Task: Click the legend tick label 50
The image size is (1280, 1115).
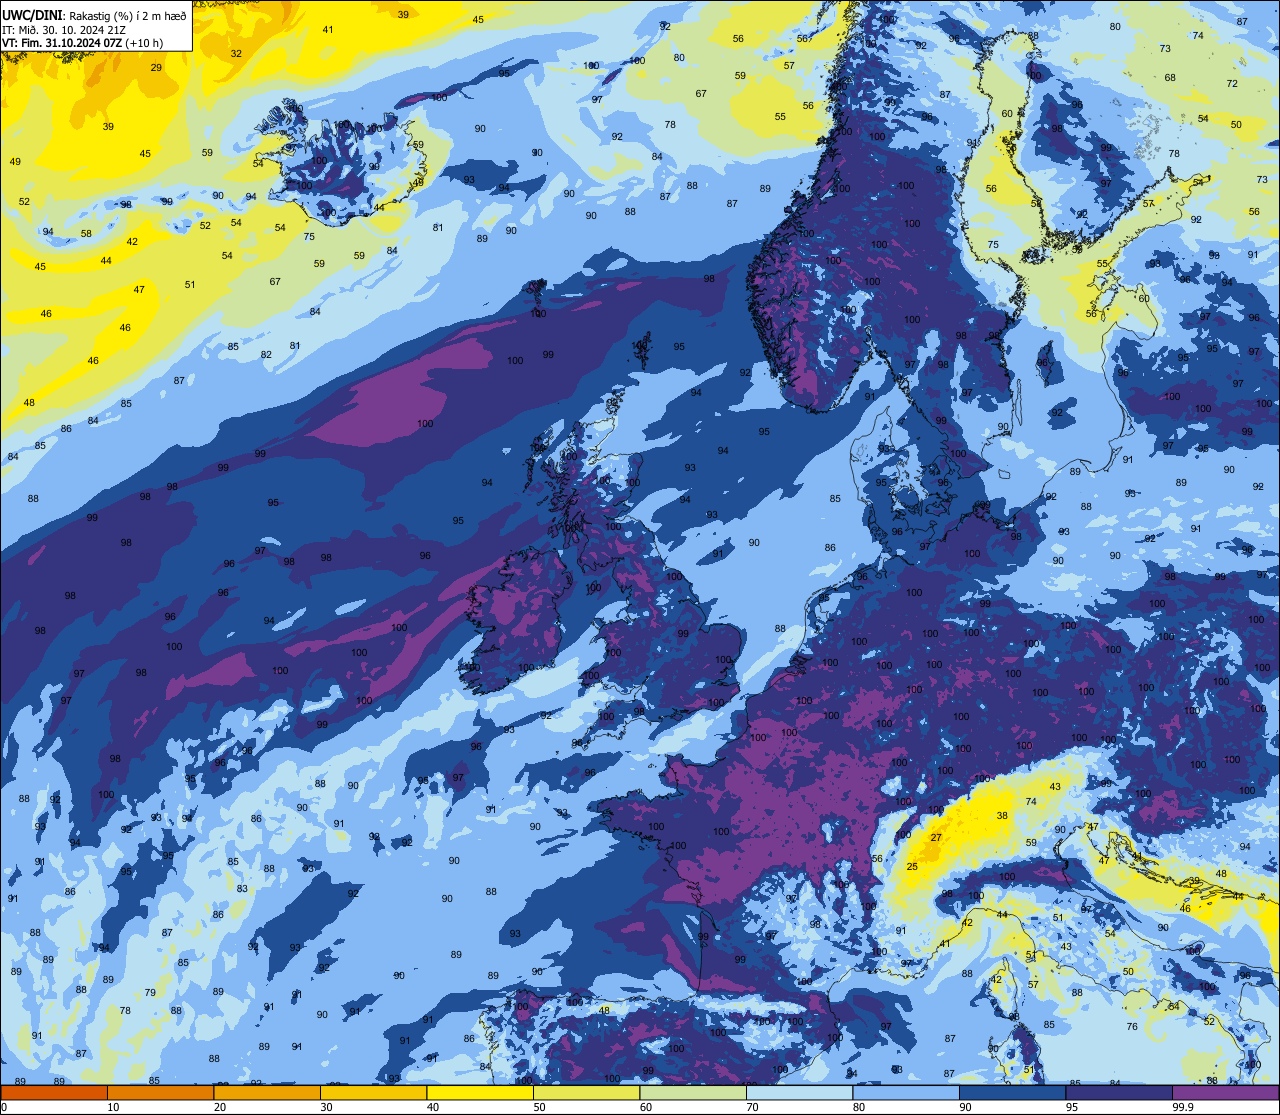Action: click(539, 1107)
